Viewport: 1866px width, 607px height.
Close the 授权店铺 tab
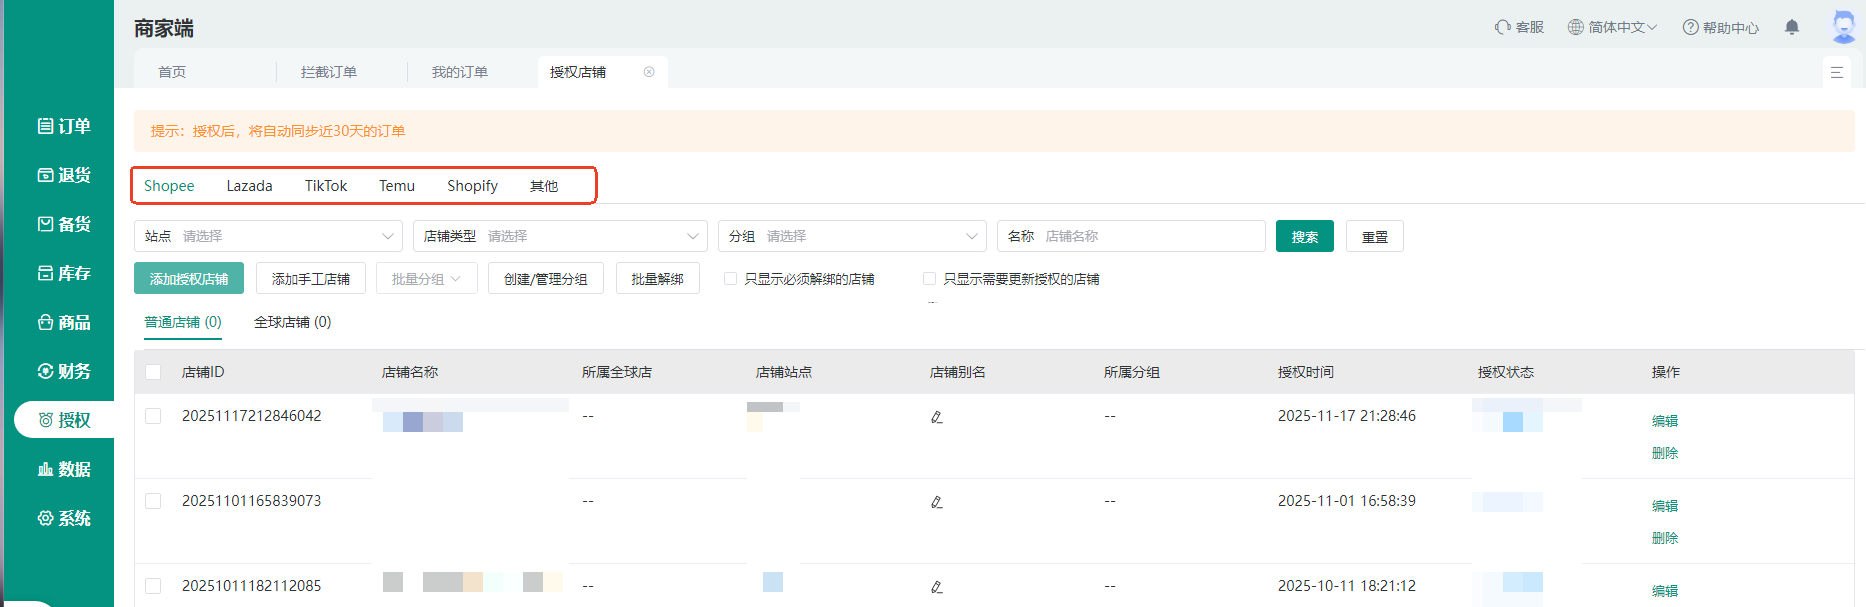tap(649, 72)
